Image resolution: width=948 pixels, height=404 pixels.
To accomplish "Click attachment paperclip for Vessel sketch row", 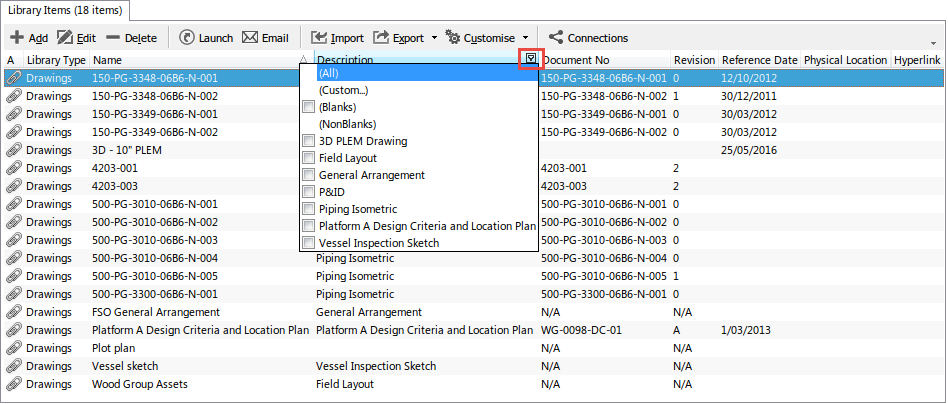I will [x=13, y=366].
